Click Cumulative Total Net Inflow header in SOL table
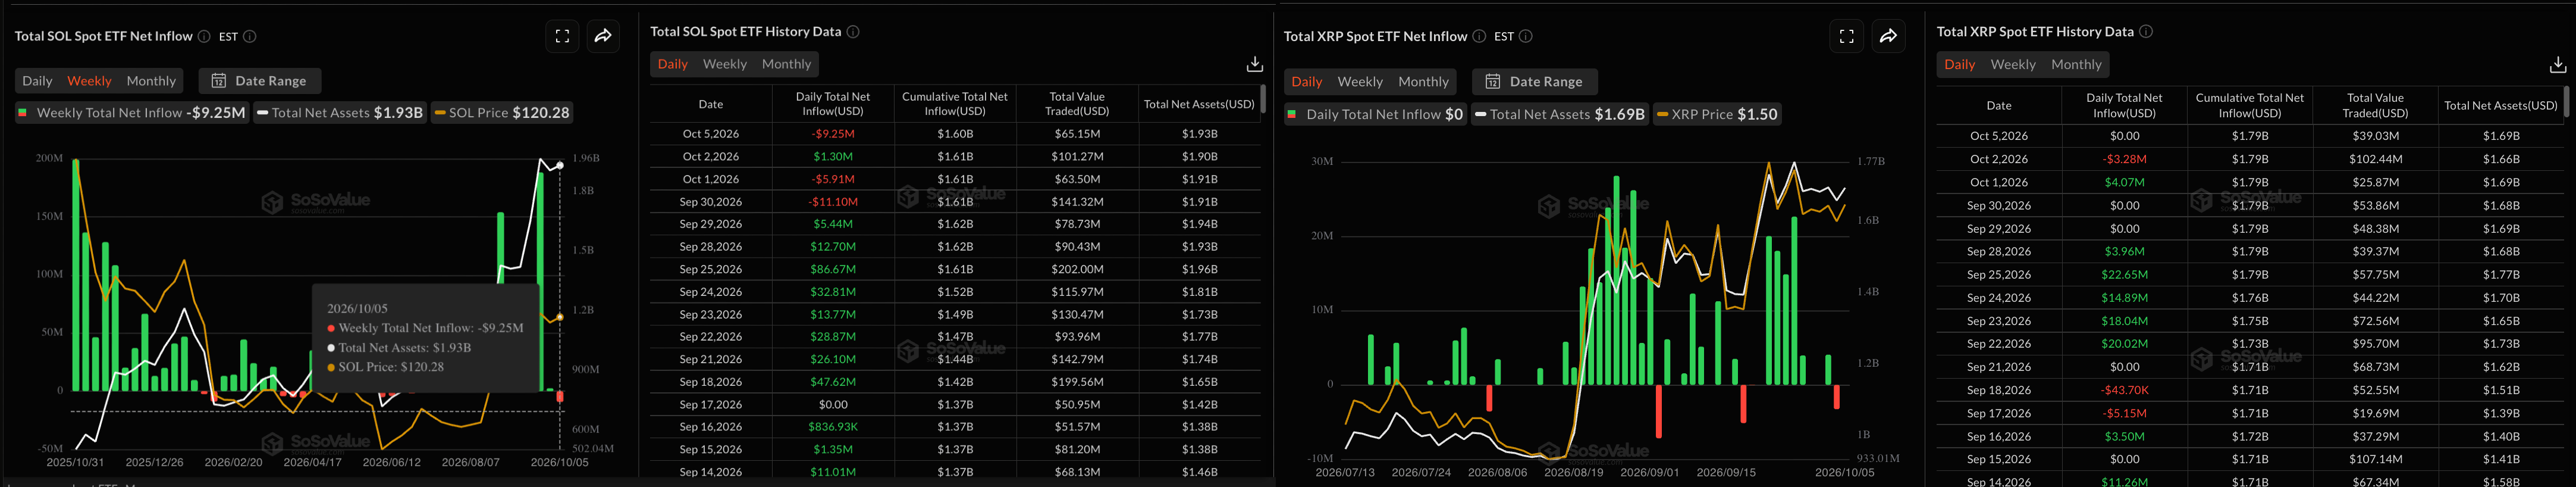Image resolution: width=2576 pixels, height=487 pixels. coord(955,104)
